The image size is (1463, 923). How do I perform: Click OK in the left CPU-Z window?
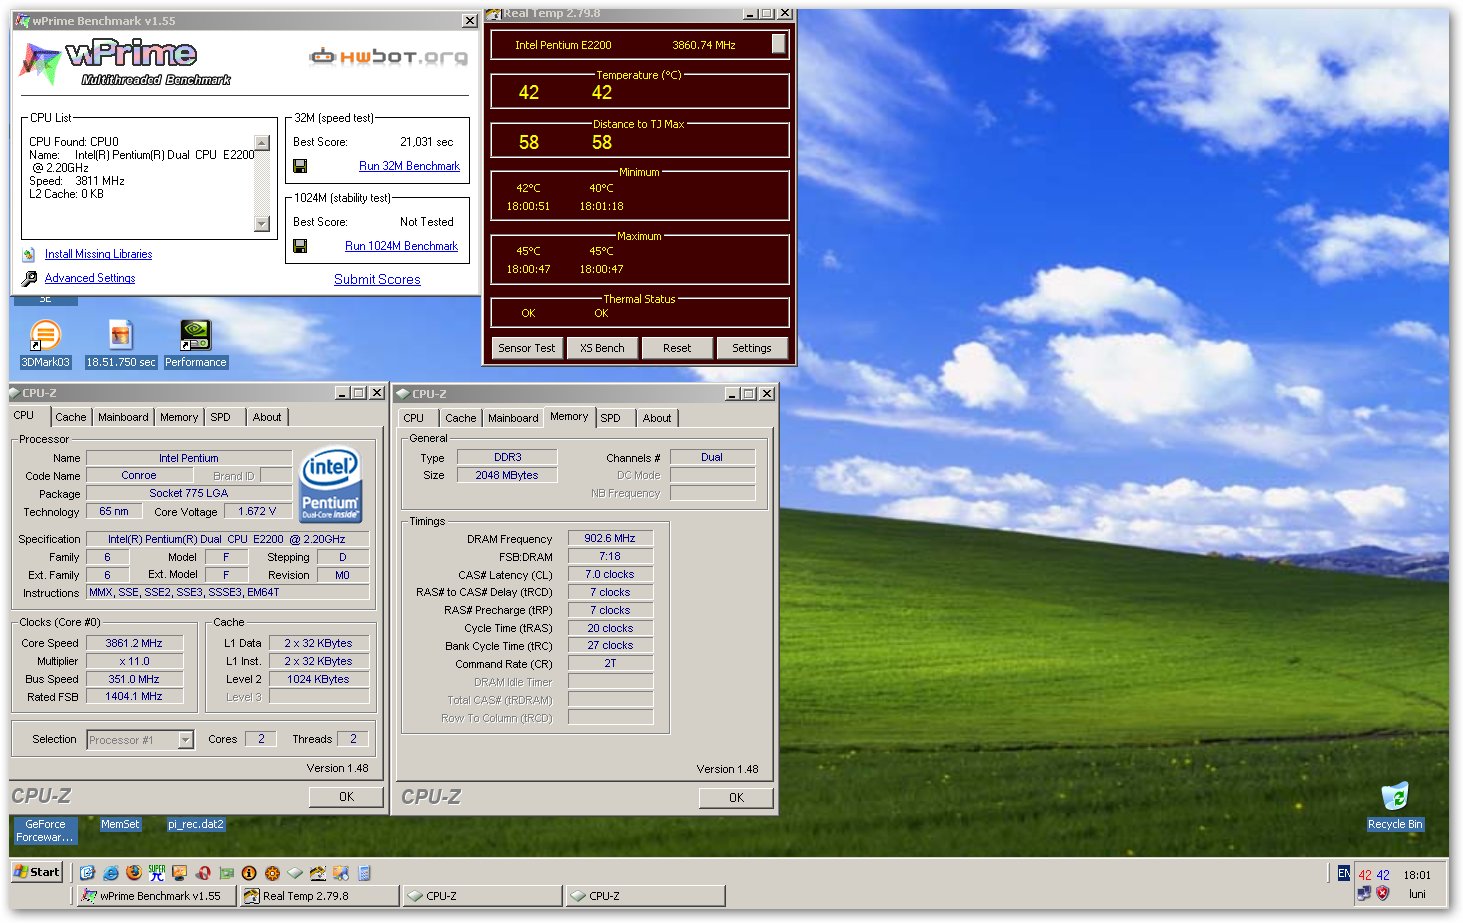coord(346,797)
